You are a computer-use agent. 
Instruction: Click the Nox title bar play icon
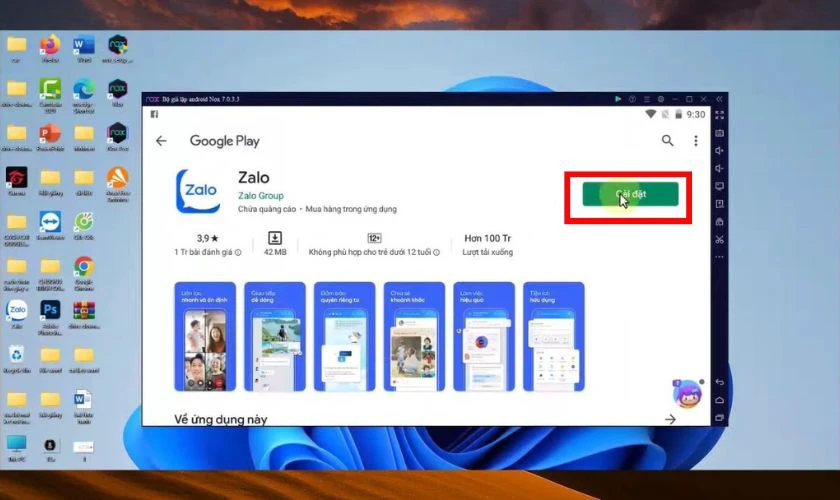coord(618,99)
